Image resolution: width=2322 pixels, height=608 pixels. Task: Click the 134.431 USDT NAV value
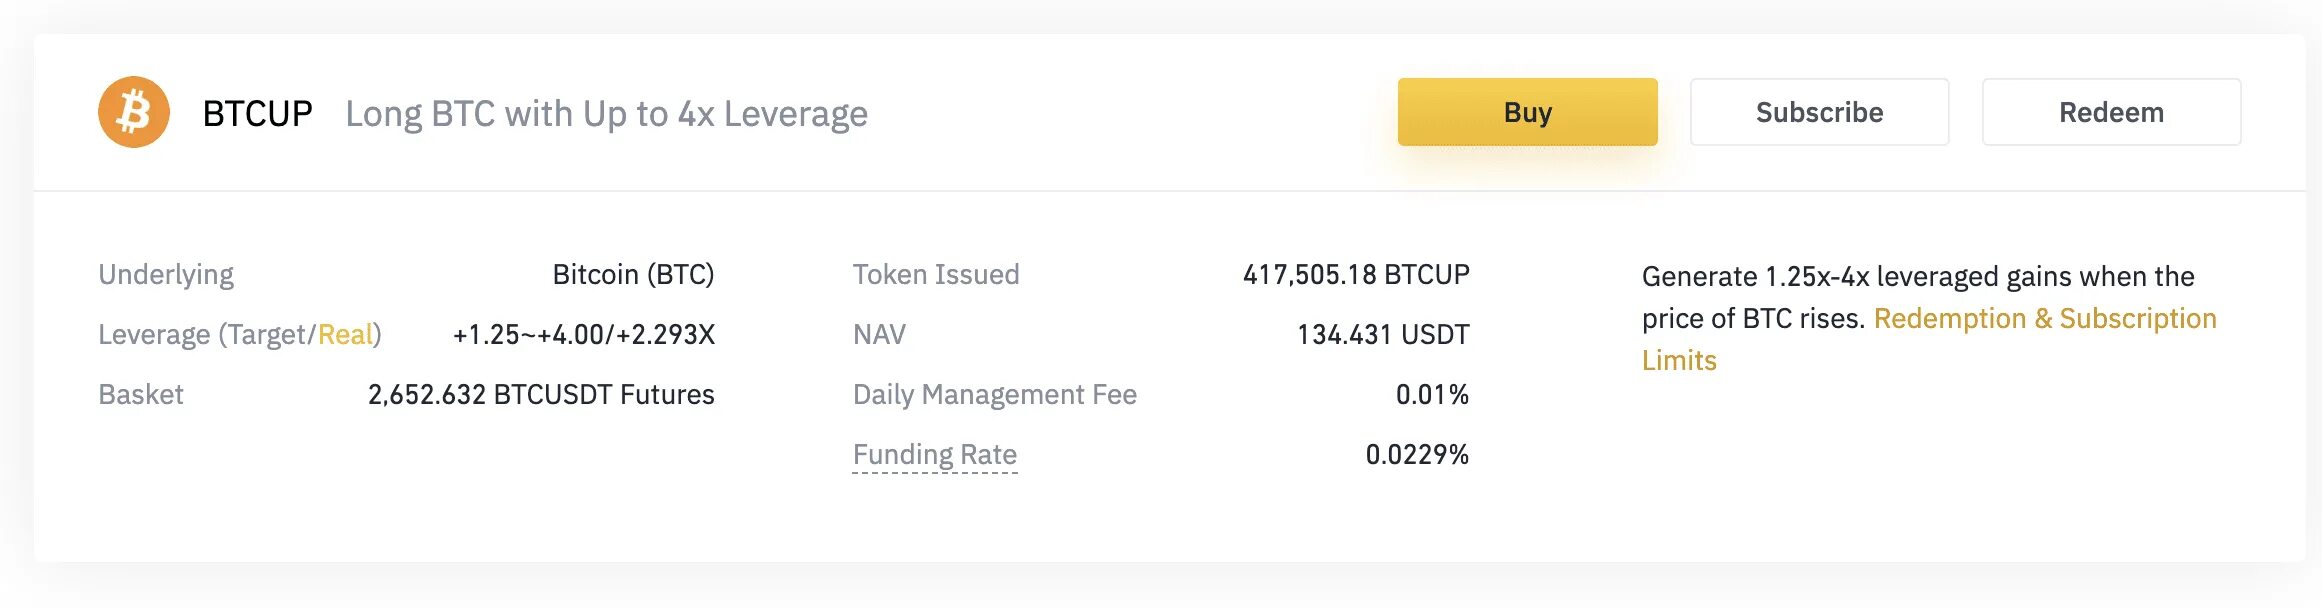pos(1383,335)
